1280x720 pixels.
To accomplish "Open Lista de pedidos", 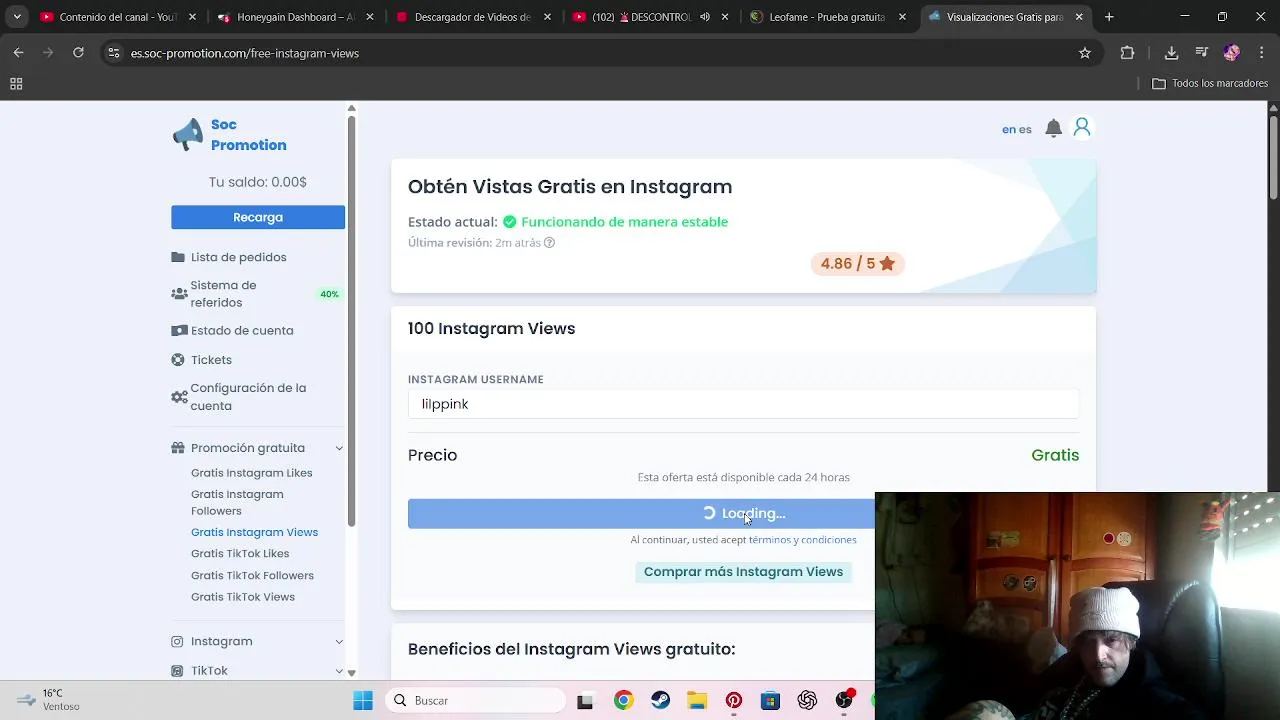I will tap(239, 257).
